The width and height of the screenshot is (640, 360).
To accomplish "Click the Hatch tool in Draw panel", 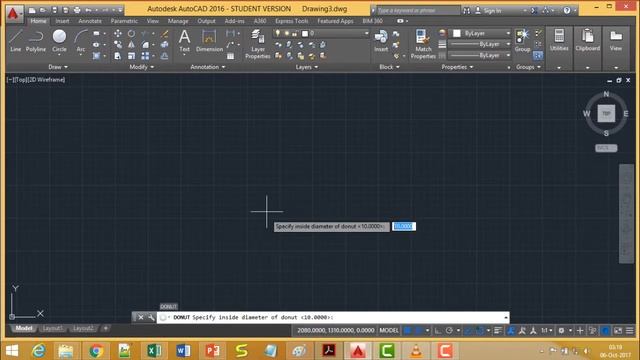I will [96, 56].
